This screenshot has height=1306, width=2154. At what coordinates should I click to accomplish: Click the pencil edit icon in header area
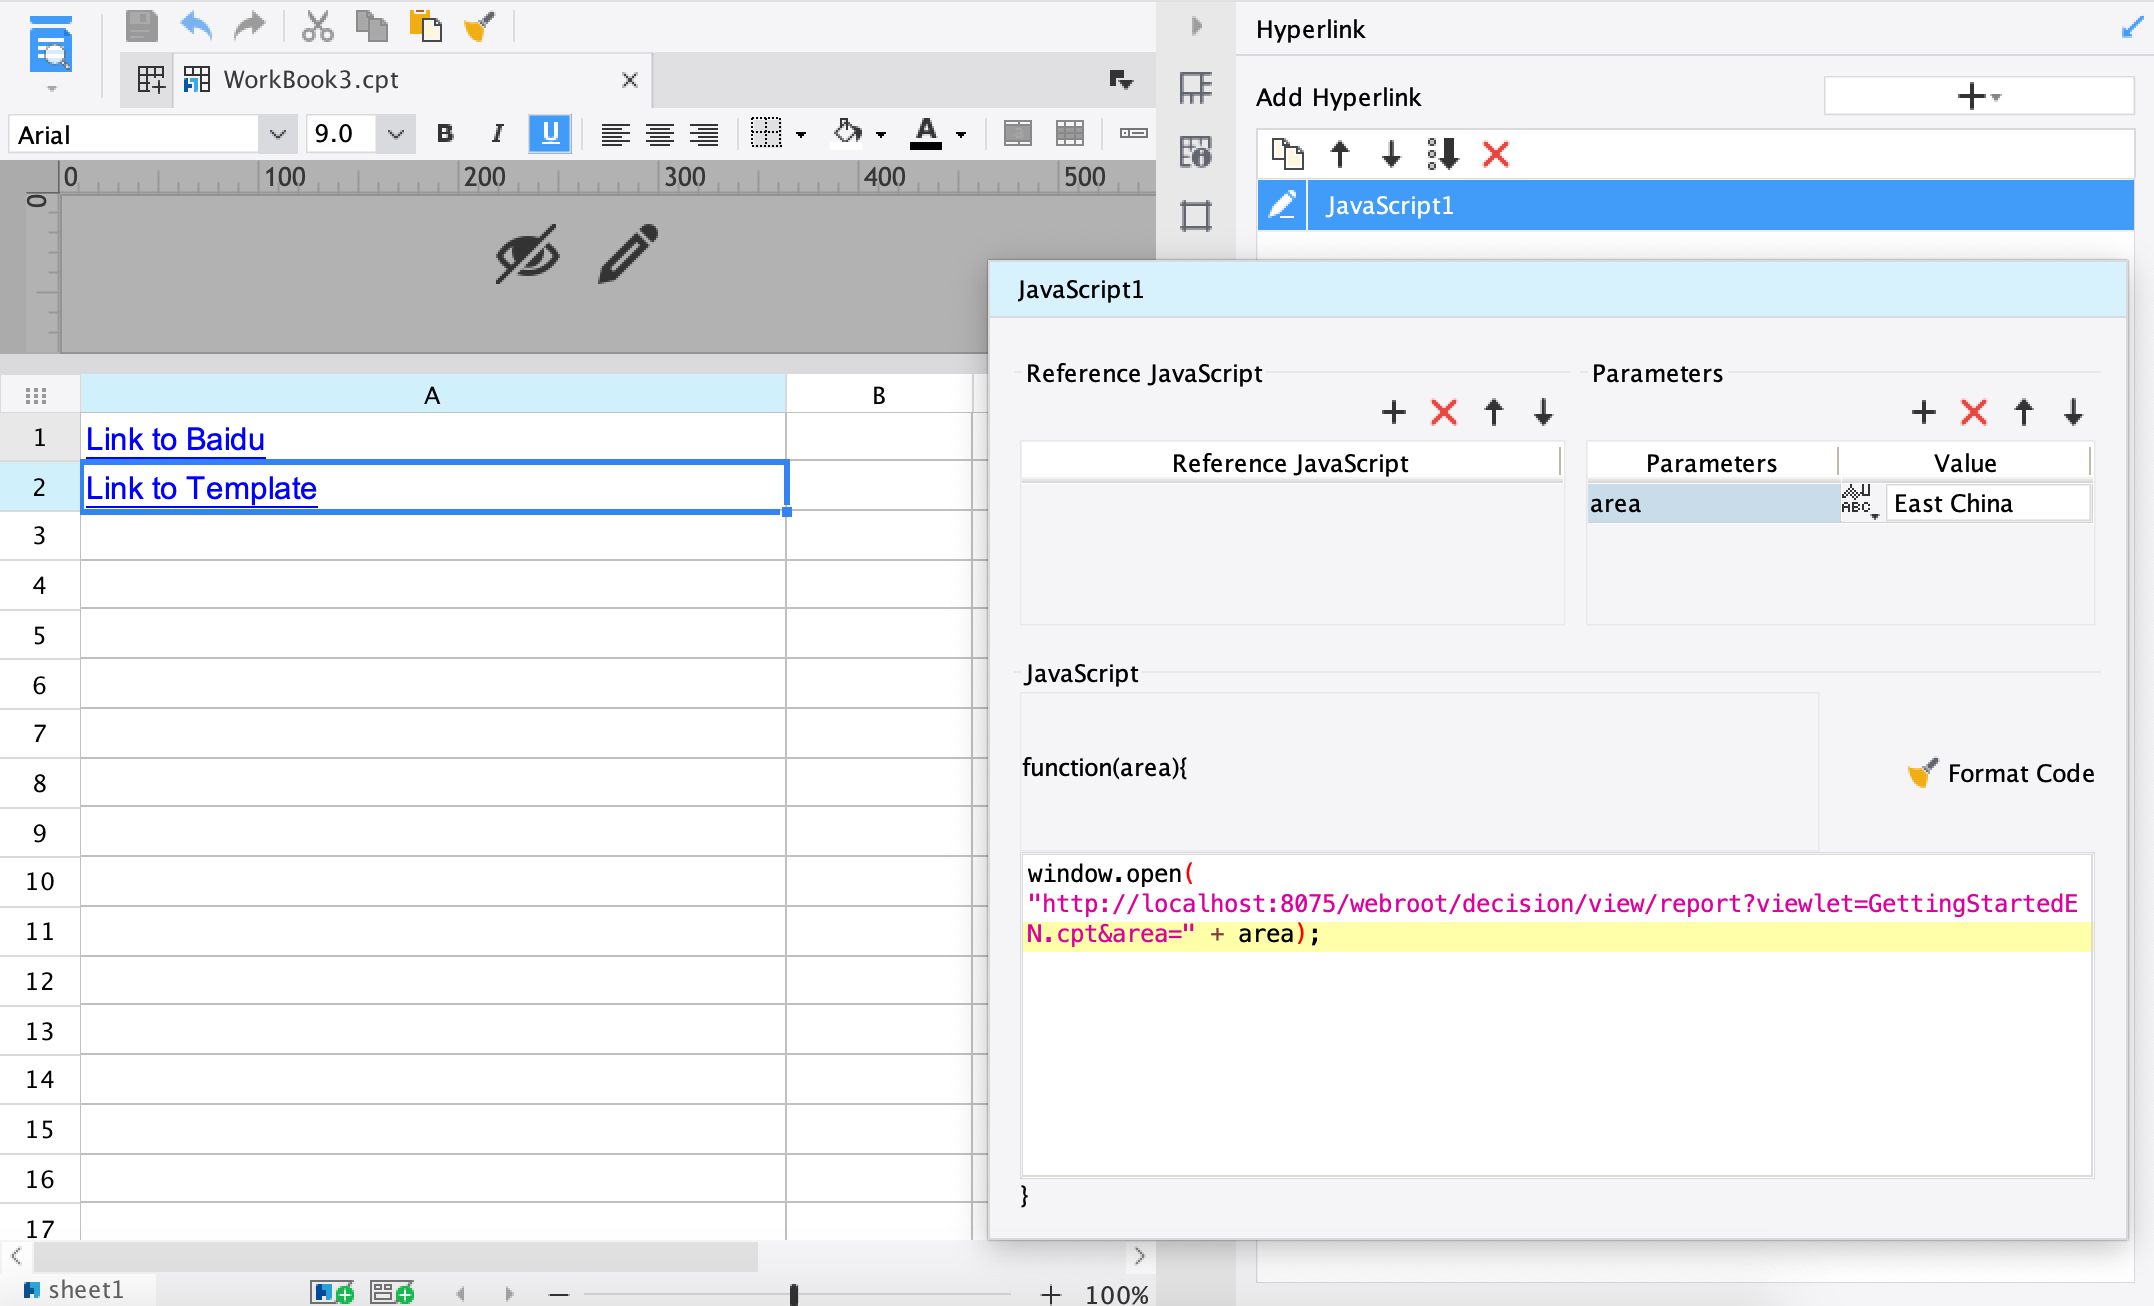click(628, 254)
